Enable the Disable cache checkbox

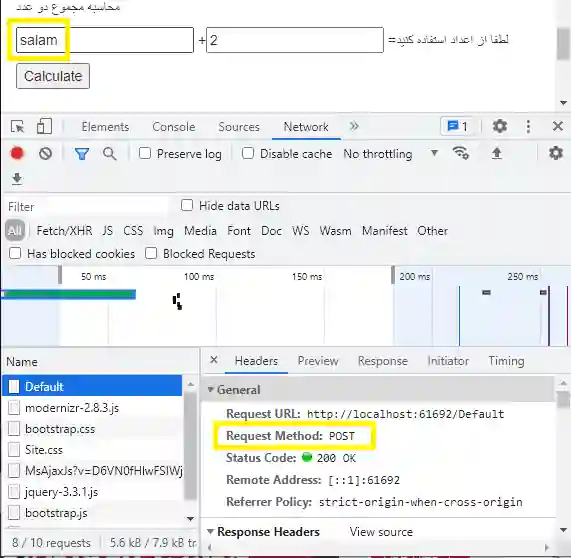pos(248,153)
